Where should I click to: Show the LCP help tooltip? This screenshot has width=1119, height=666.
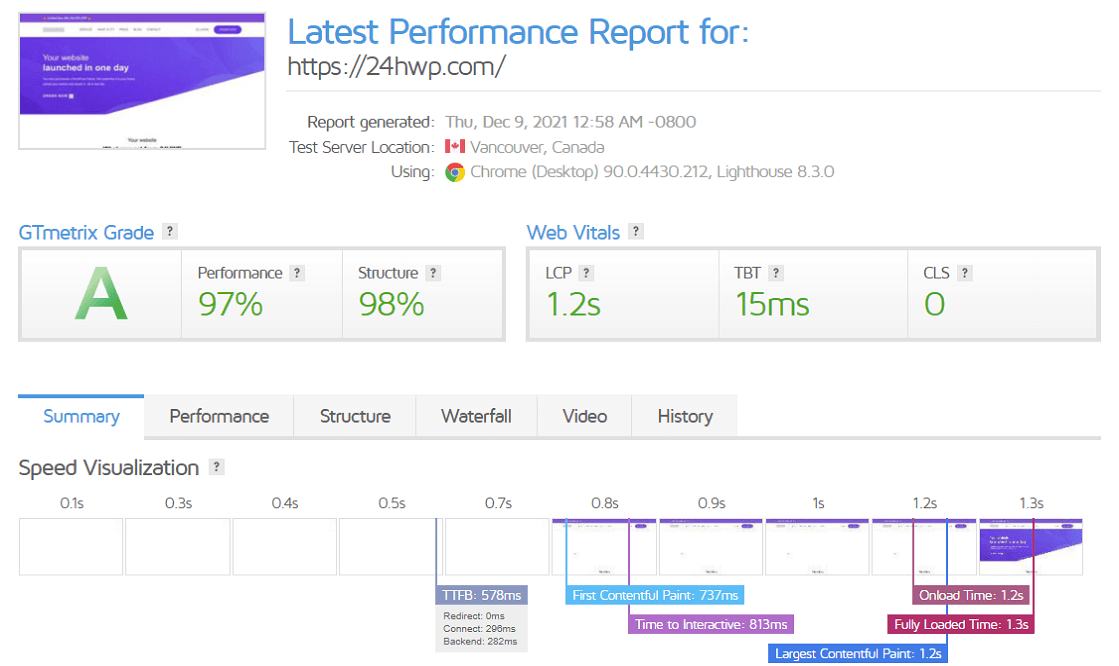(586, 273)
